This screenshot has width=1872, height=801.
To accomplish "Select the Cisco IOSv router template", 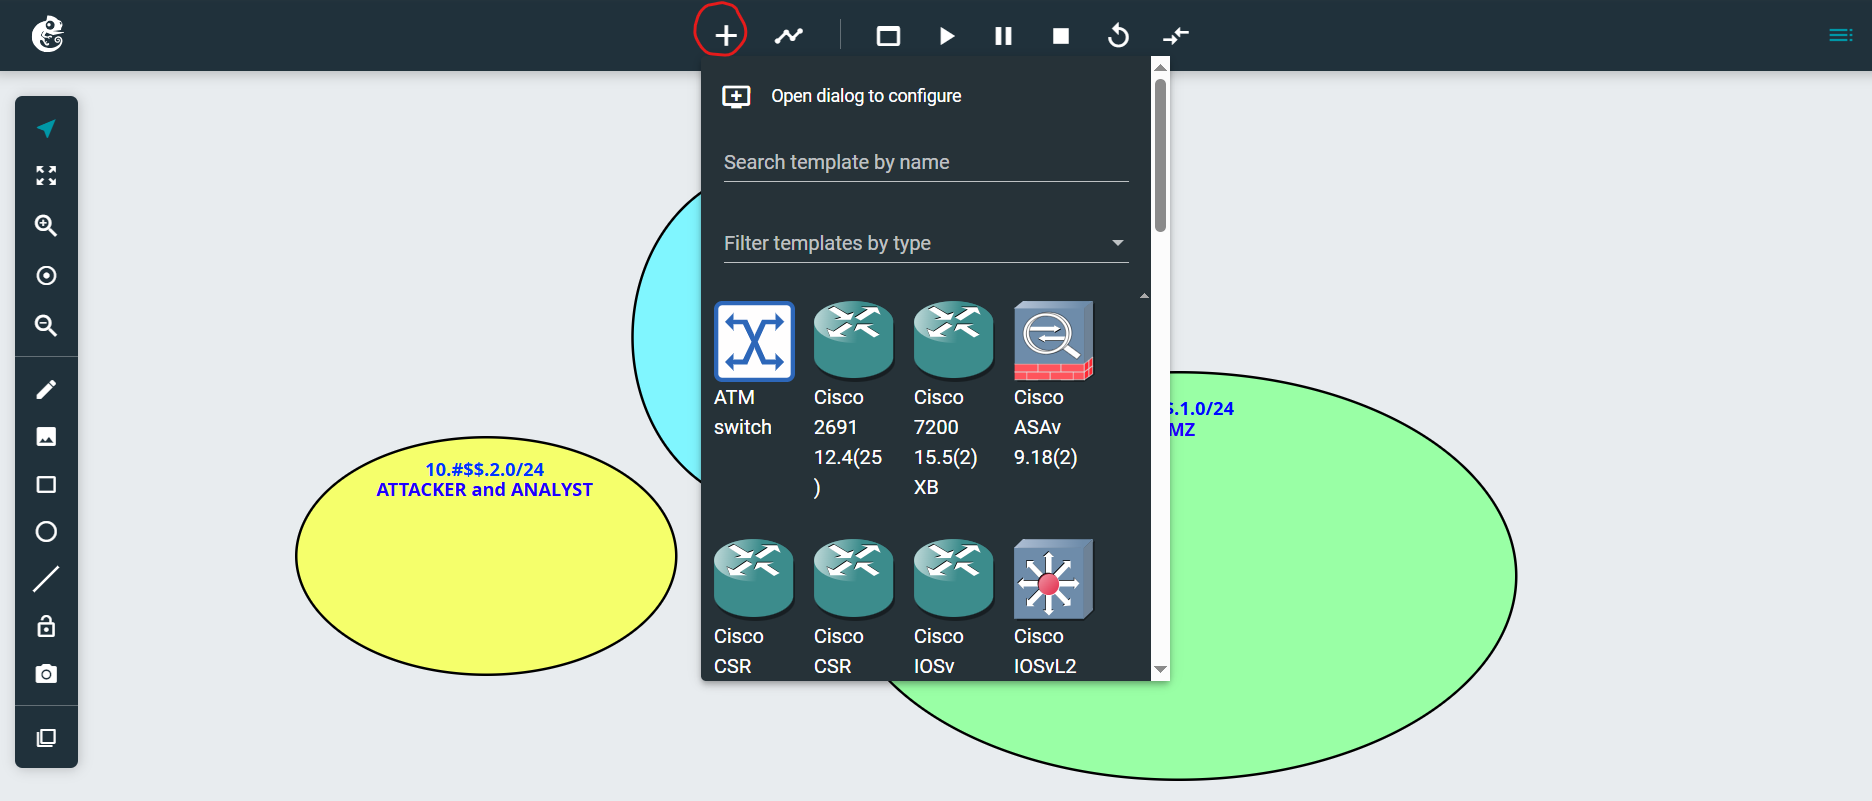I will 953,608.
